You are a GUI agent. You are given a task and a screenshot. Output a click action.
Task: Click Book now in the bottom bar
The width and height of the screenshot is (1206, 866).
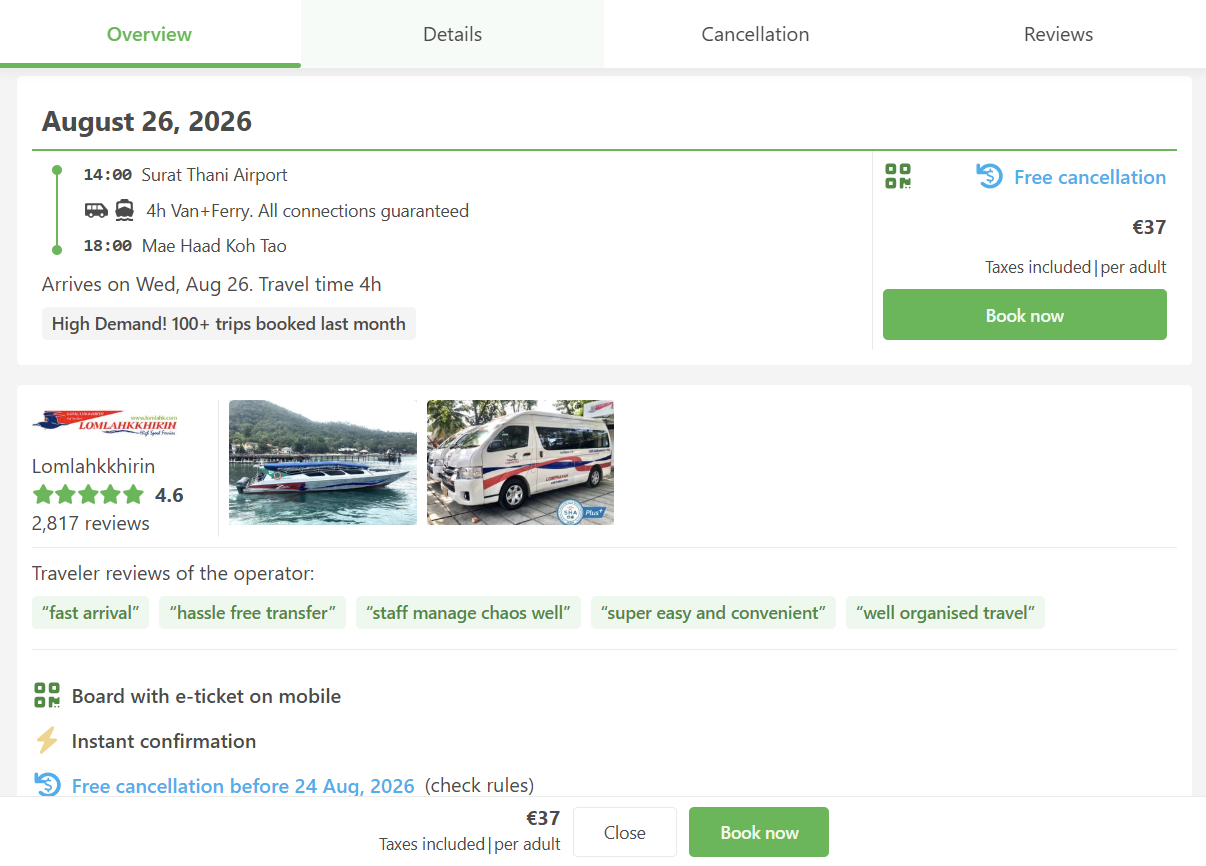(759, 832)
